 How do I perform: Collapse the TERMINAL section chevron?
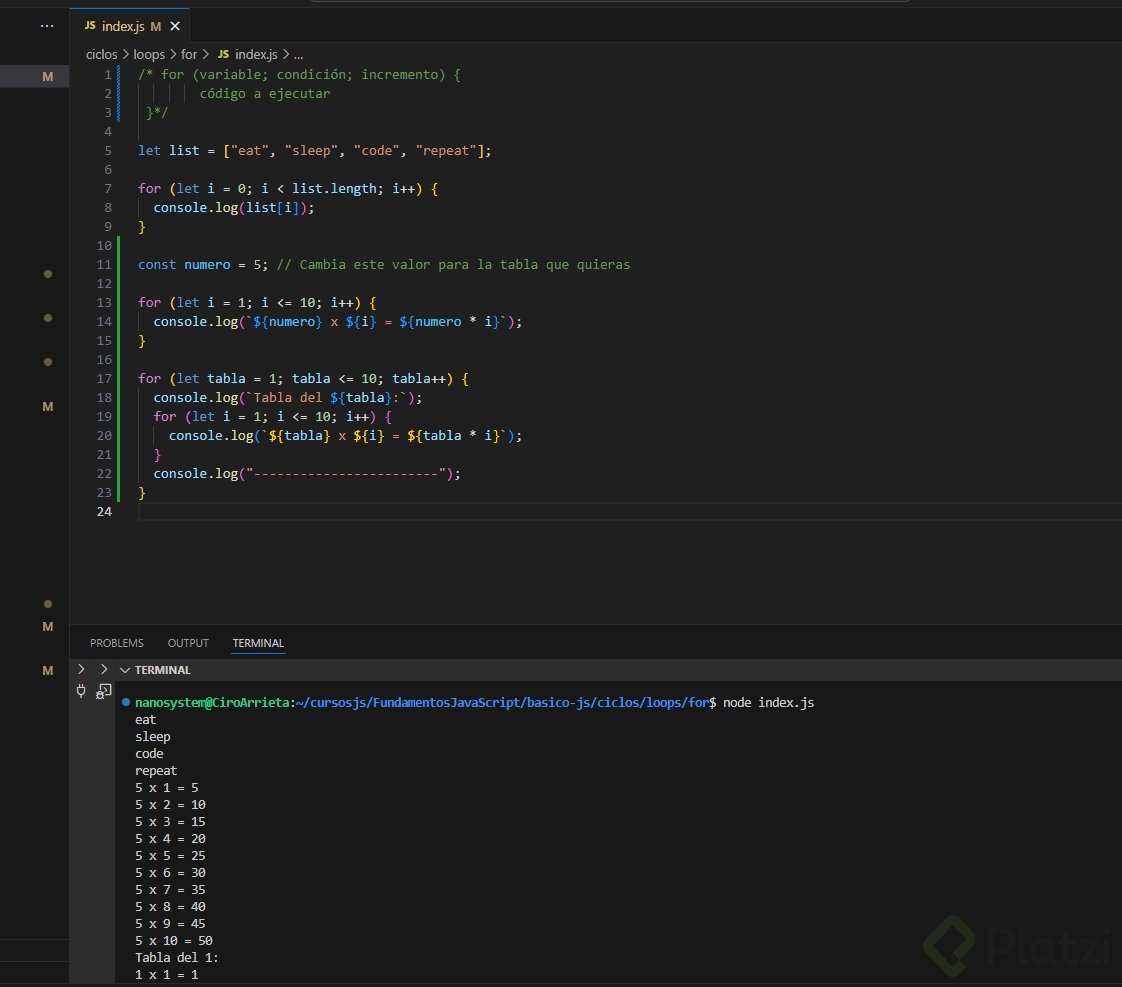click(x=125, y=670)
